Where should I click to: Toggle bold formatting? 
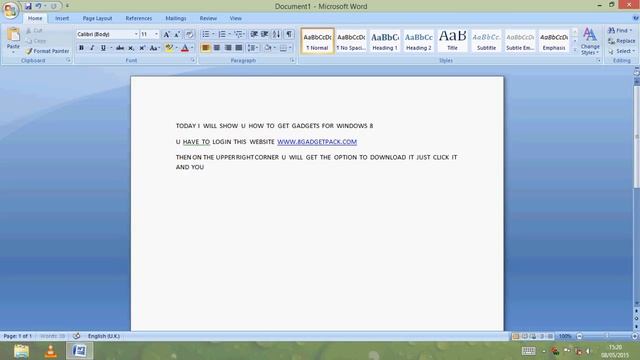(81, 48)
